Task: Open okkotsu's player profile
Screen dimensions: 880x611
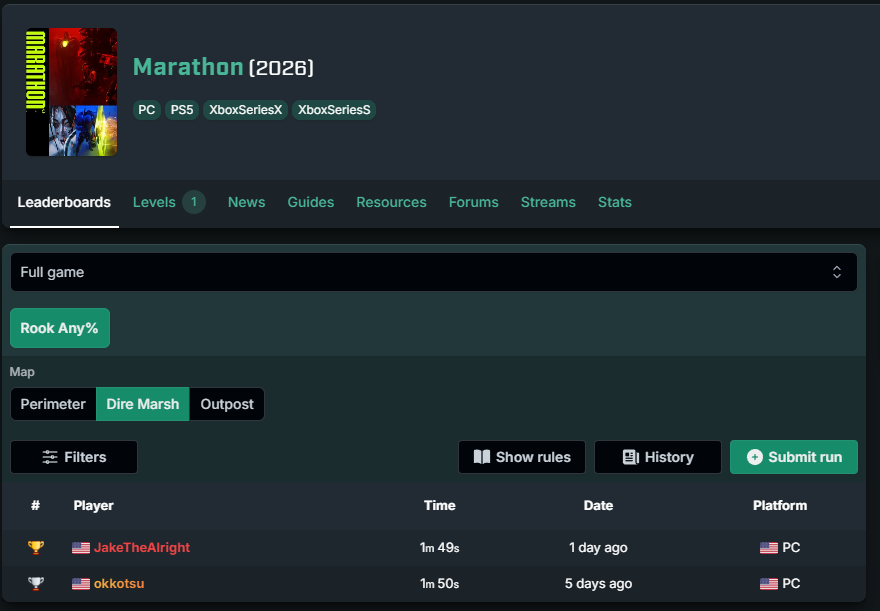Action: (119, 584)
